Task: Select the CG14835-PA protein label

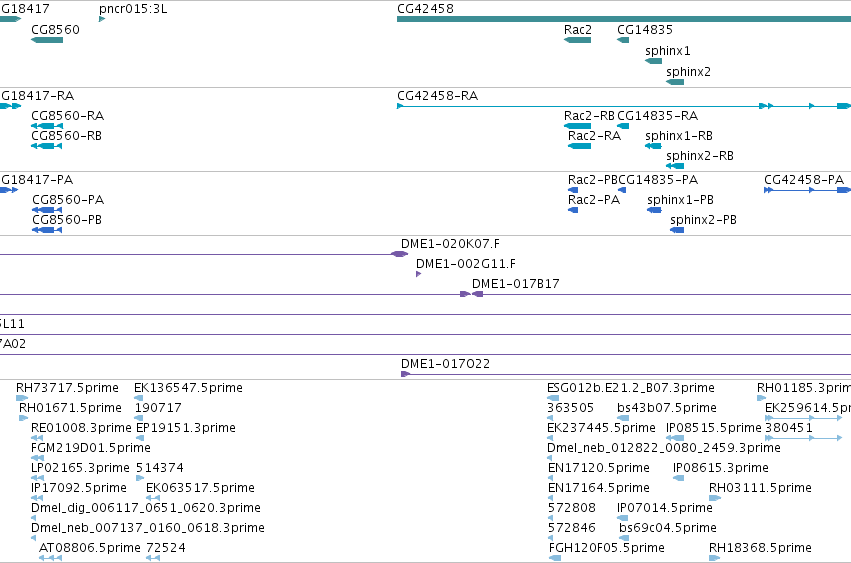Action: 658,180
